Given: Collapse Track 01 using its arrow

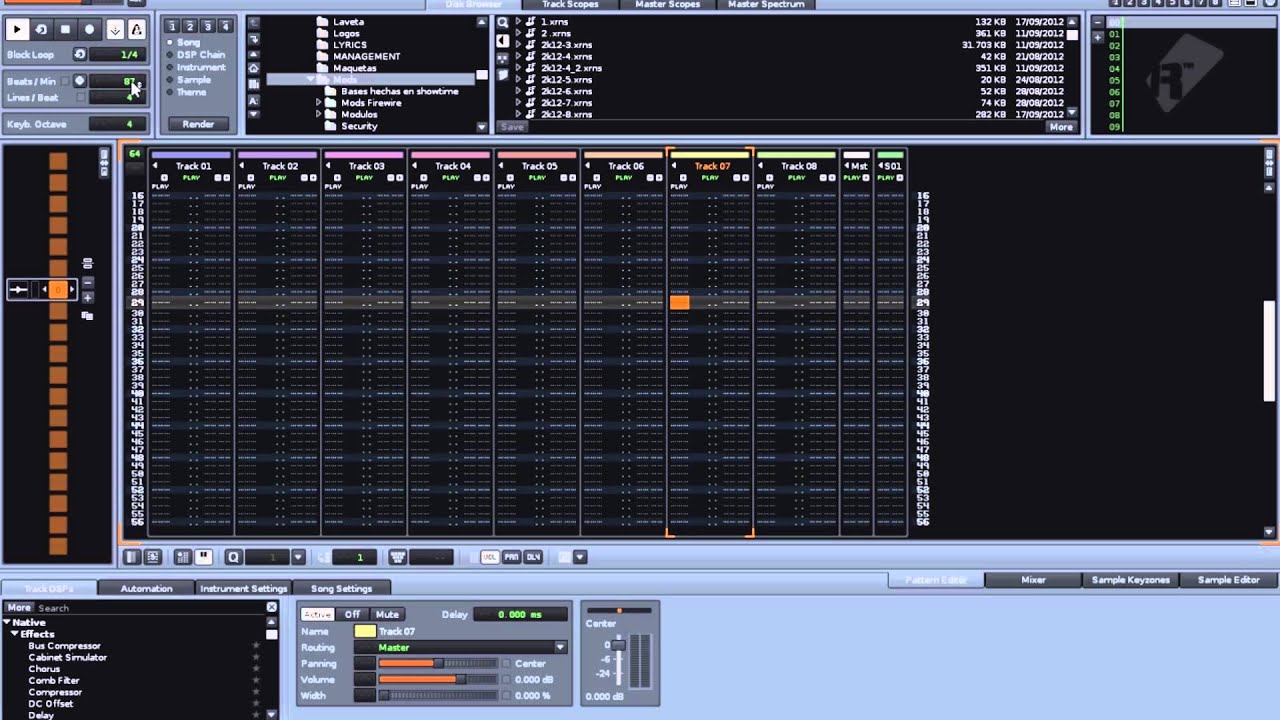Looking at the screenshot, I should [x=156, y=166].
